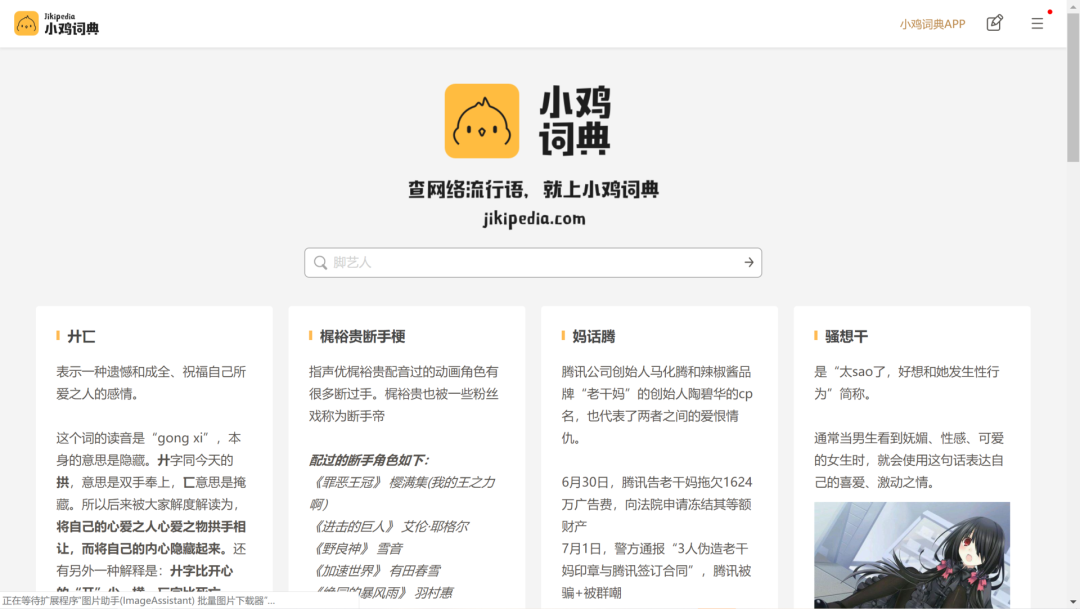Open the 妈话腾 entry title
Image resolution: width=1080 pixels, height=609 pixels.
coord(594,336)
